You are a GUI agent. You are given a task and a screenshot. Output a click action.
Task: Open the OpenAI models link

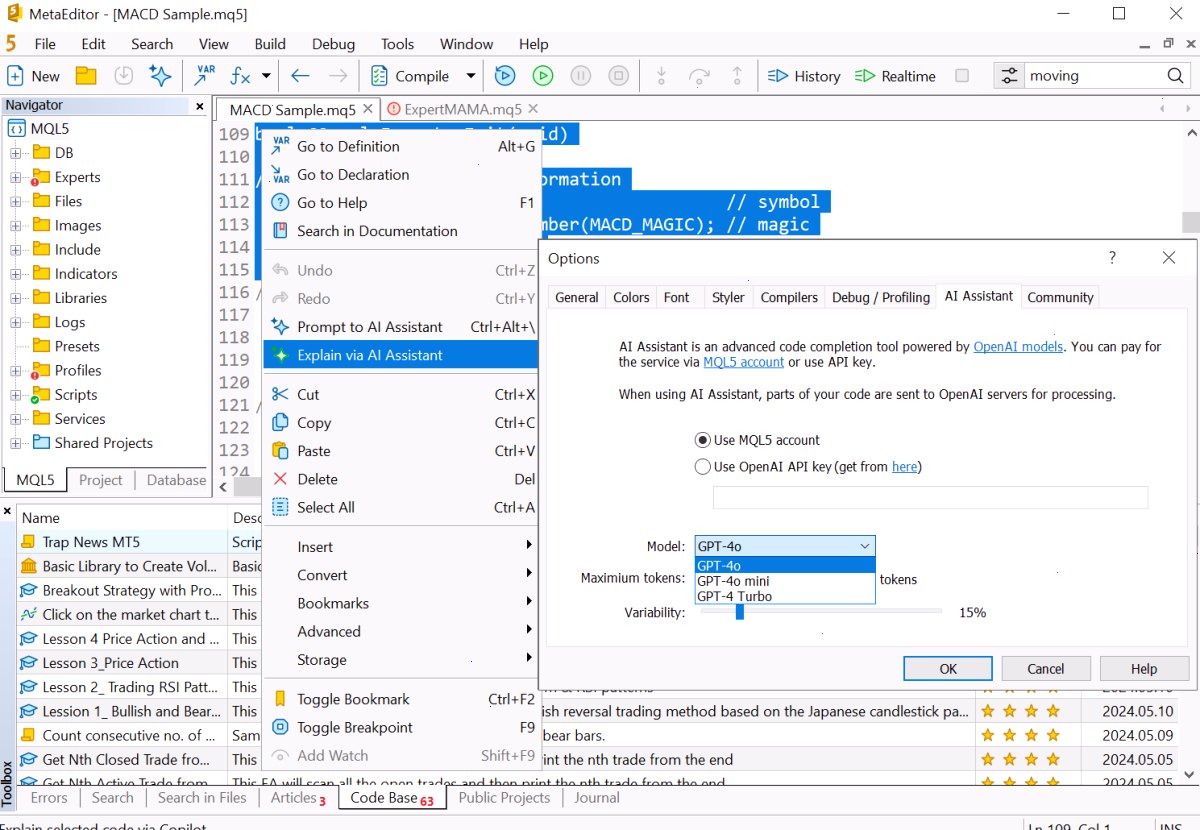pyautogui.click(x=1018, y=347)
